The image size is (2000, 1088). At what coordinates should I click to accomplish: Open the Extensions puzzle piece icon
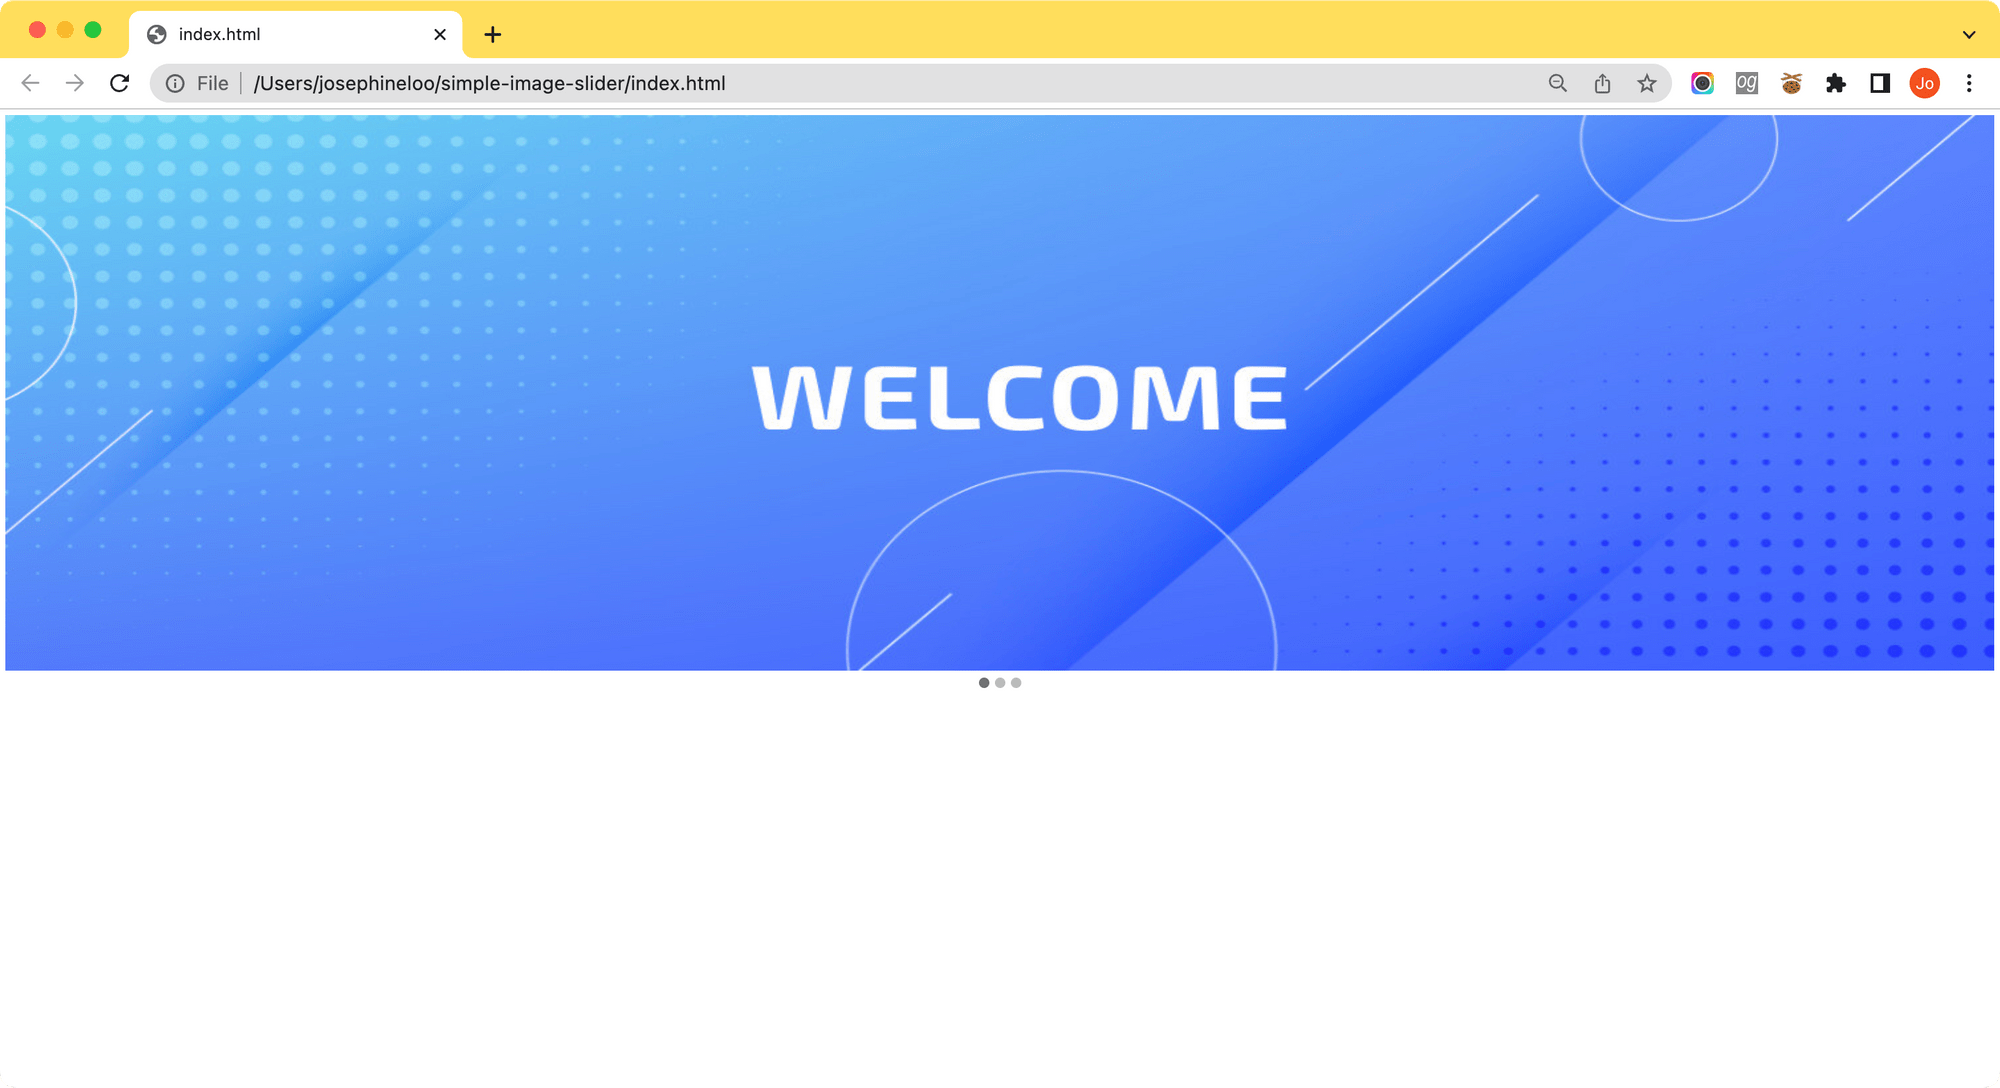coord(1837,83)
